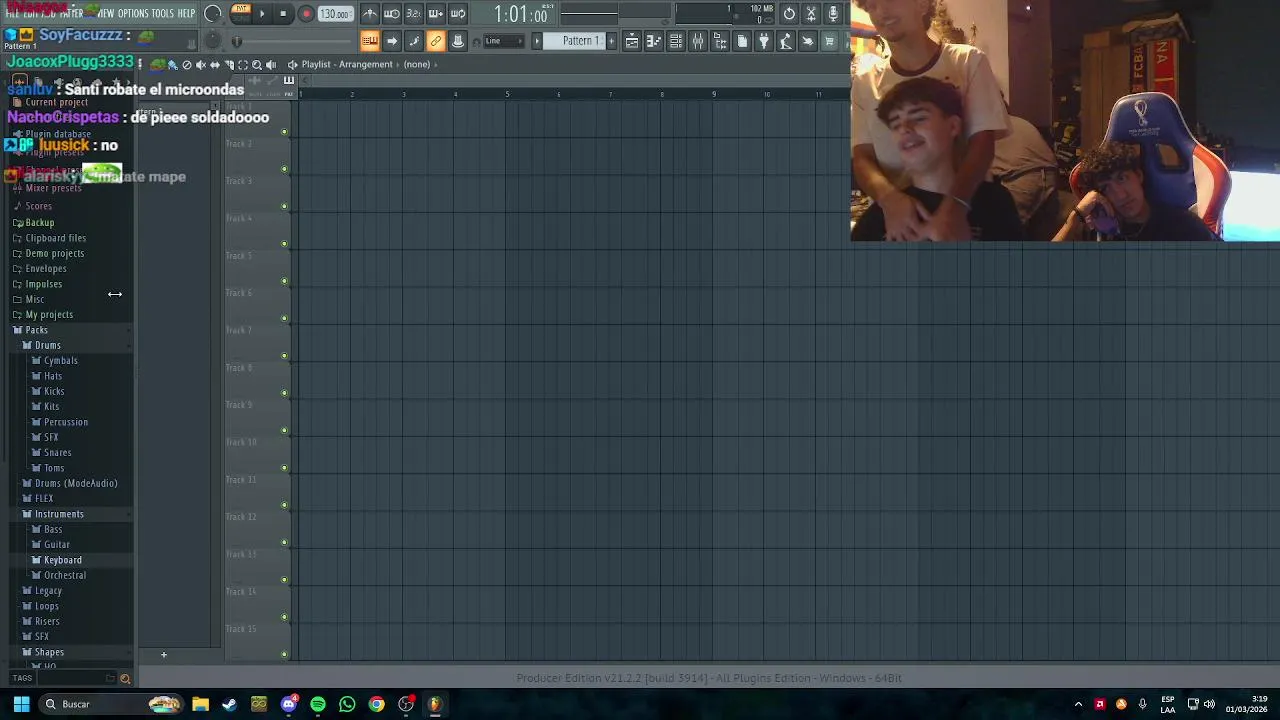Image resolution: width=1280 pixels, height=720 pixels.
Task: Toggle the metronome icon in transport toolbar
Action: [x=370, y=14]
